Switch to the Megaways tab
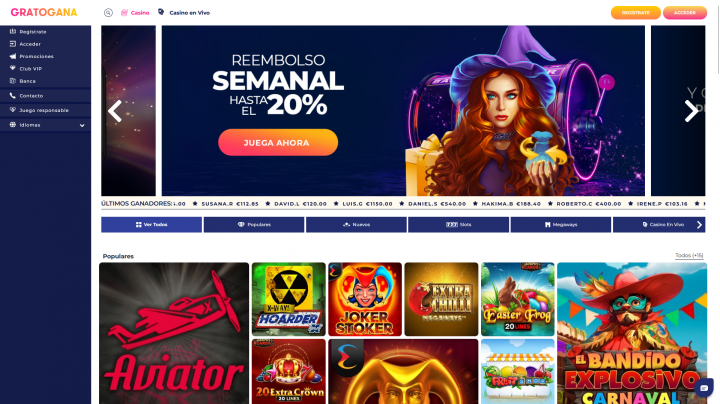 click(561, 224)
